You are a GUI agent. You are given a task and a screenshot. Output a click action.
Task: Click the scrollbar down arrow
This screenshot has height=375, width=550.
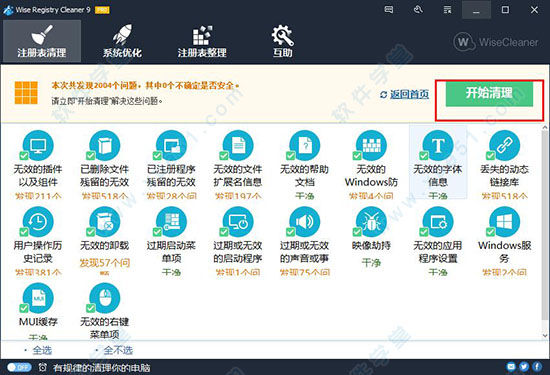545,335
